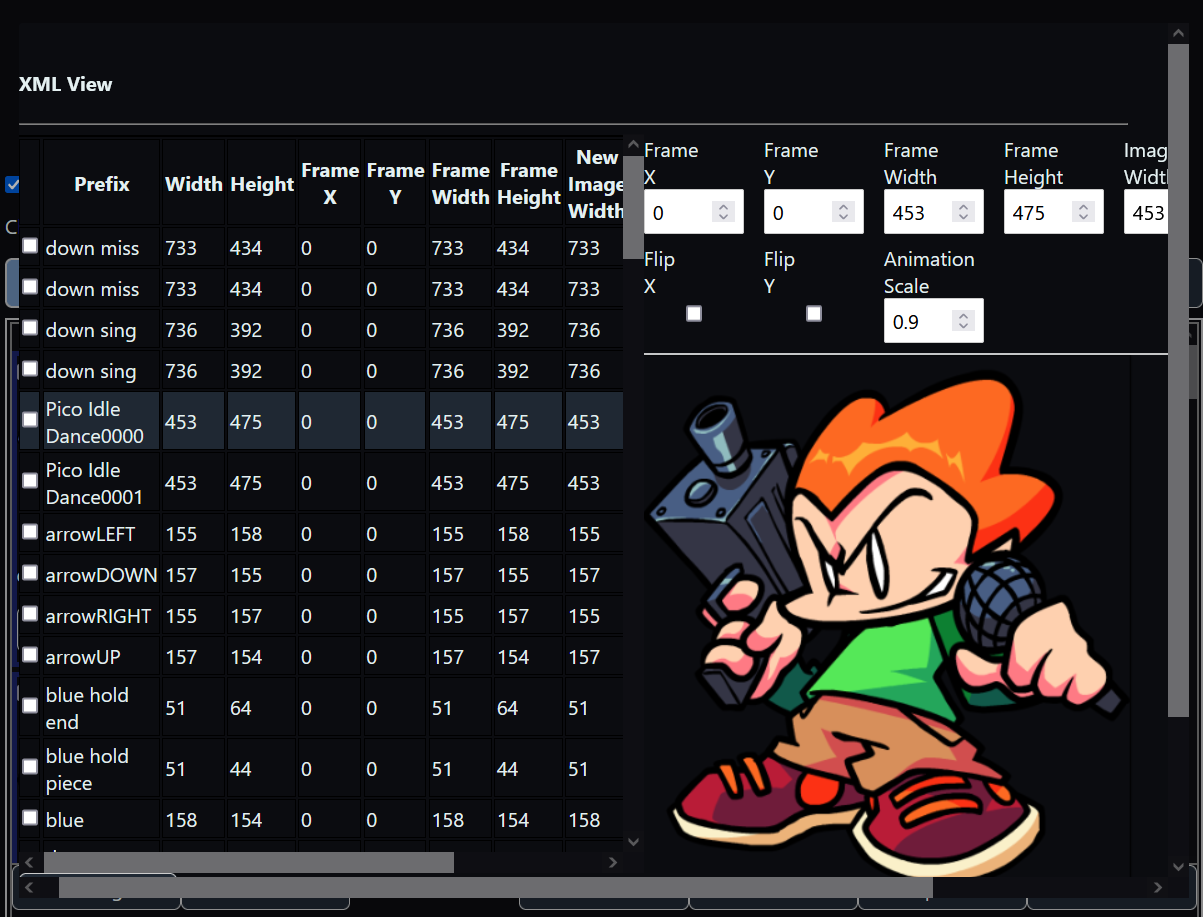
Task: Click the Height column header
Action: (262, 184)
